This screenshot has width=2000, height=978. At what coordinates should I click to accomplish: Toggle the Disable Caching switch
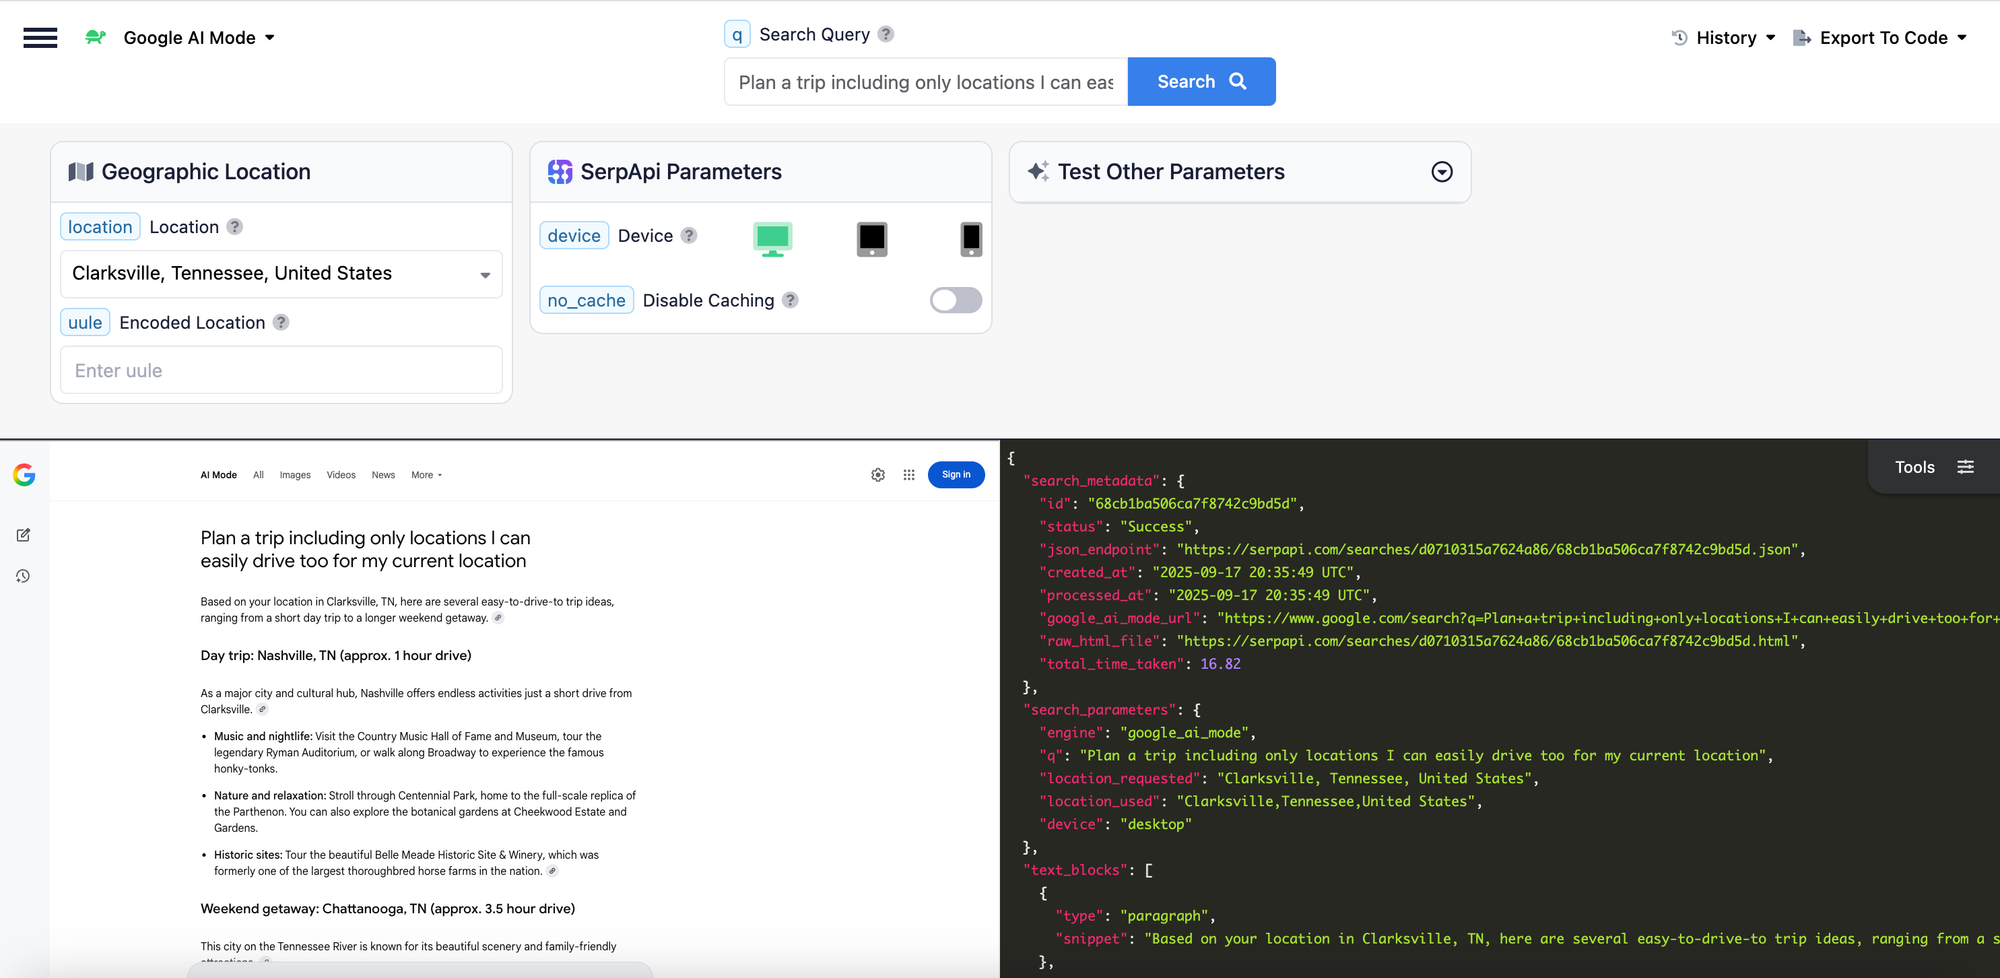coord(956,300)
